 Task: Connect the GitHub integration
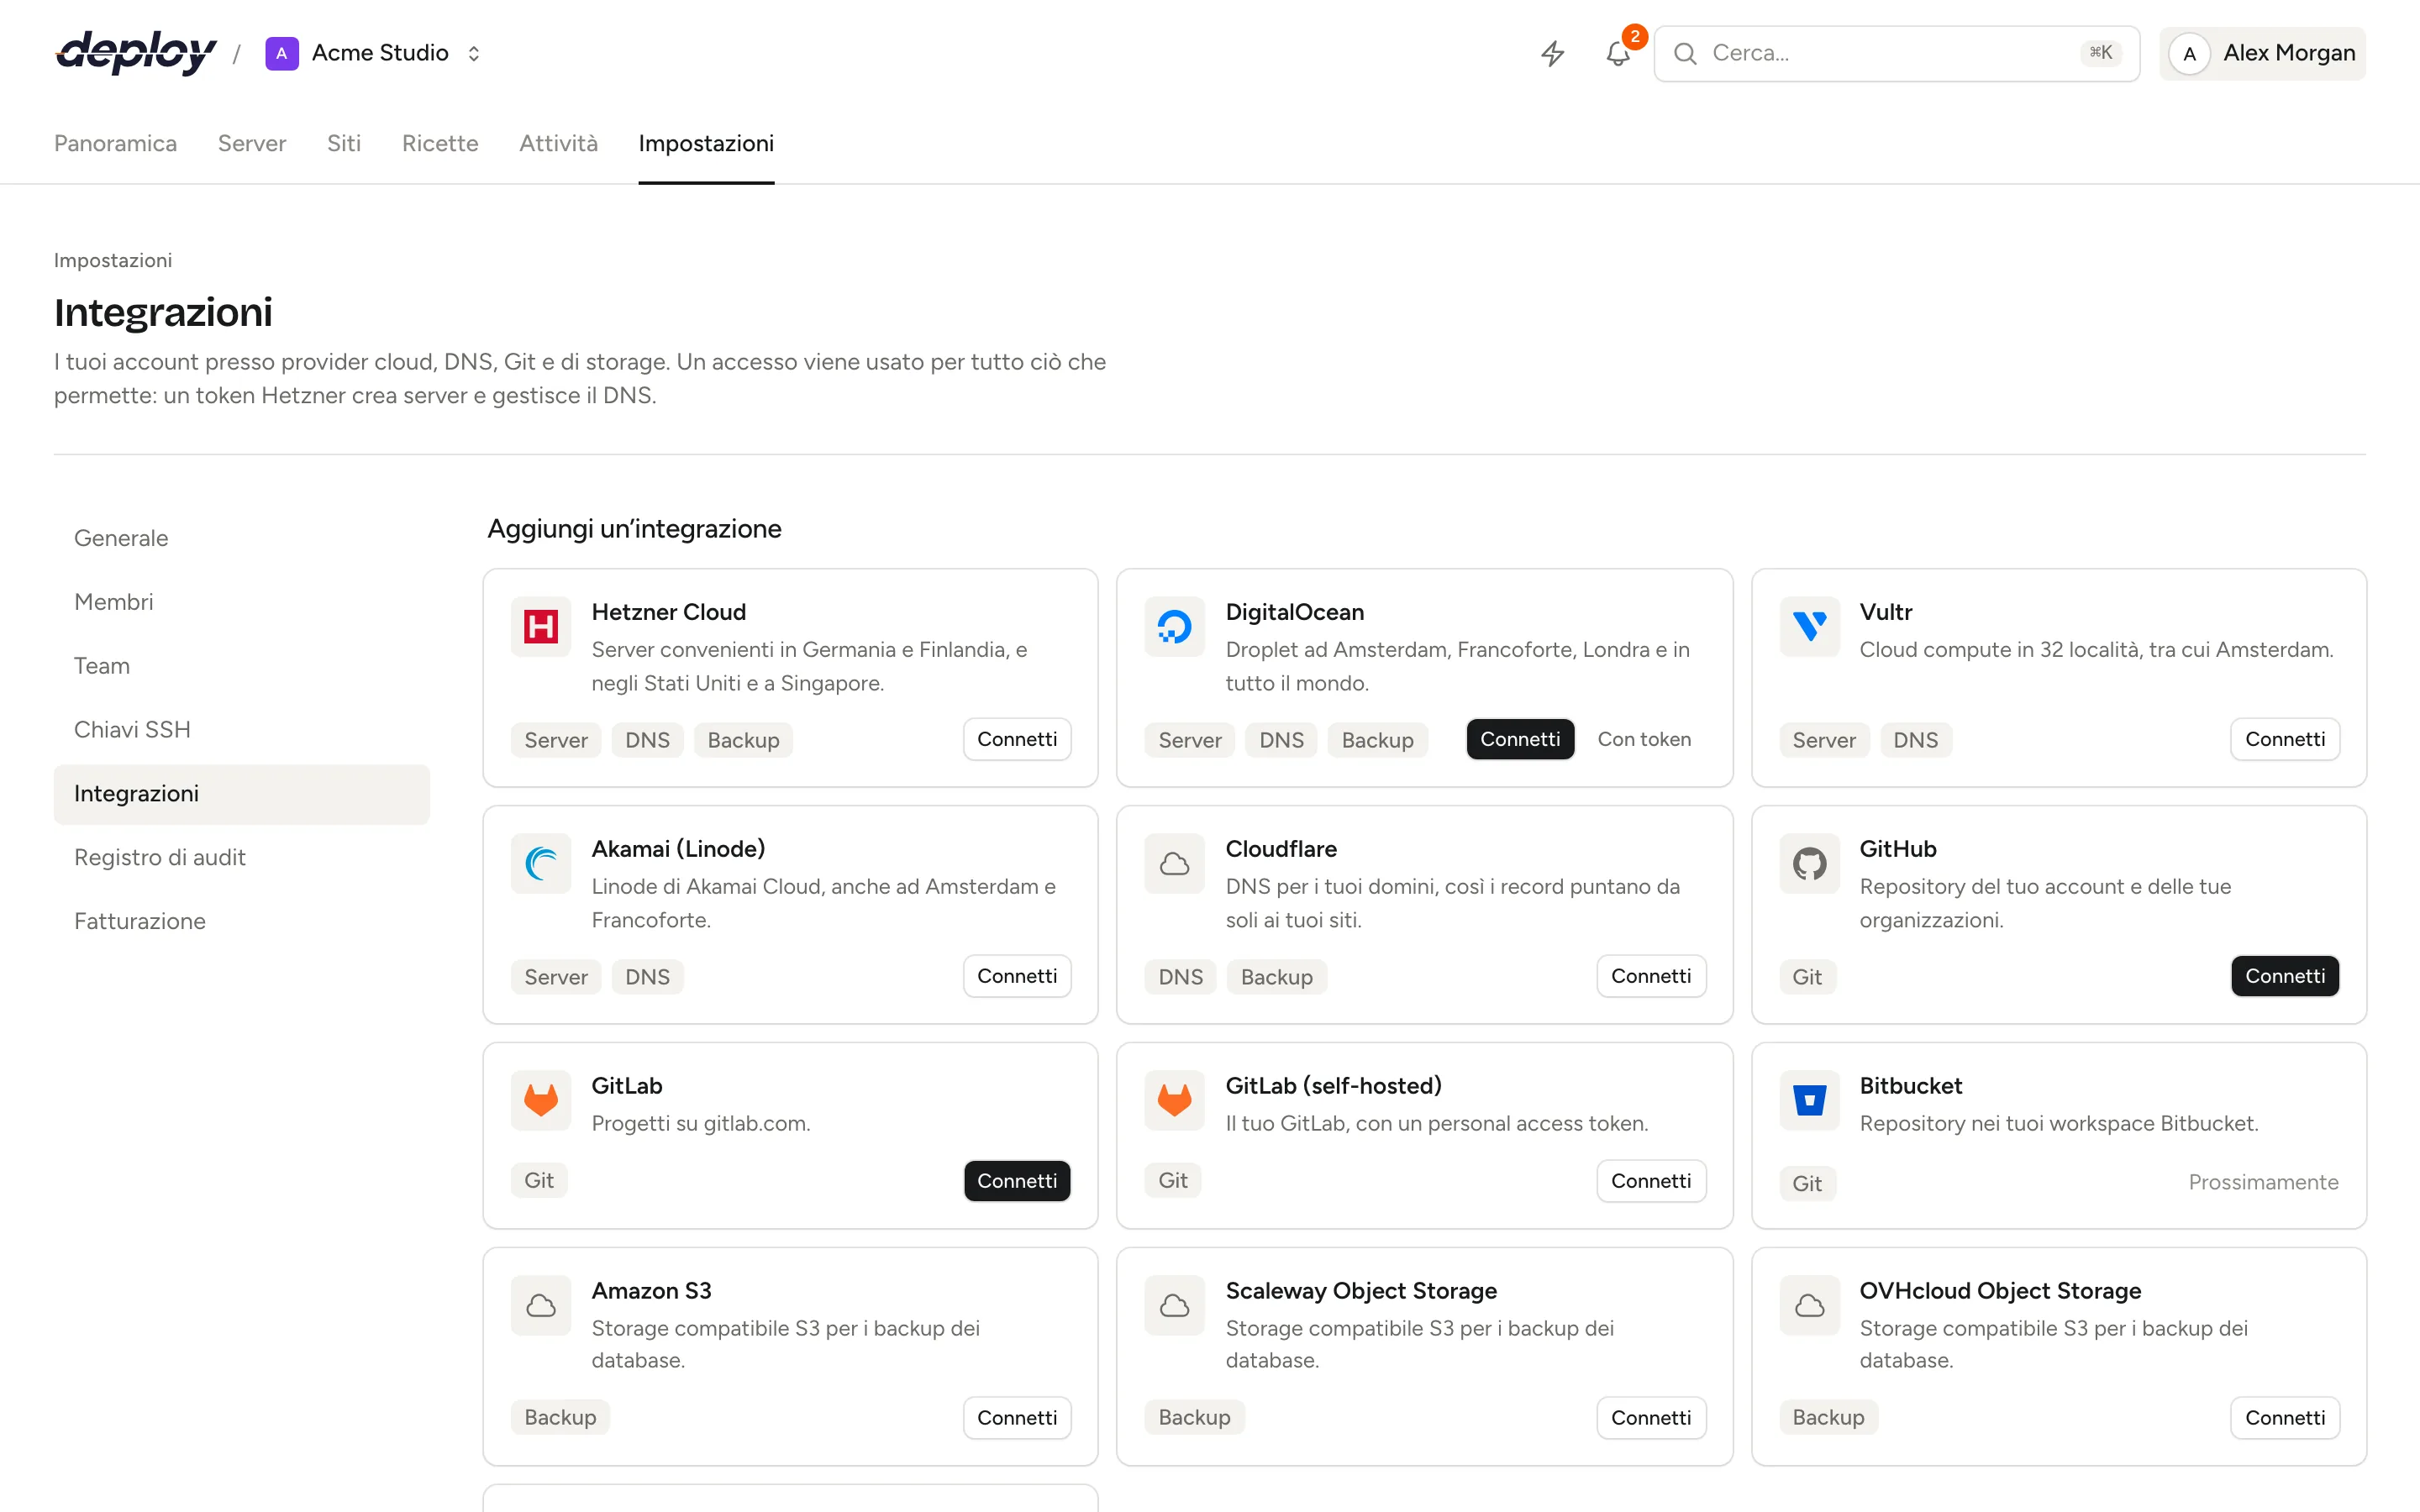pyautogui.click(x=2285, y=976)
